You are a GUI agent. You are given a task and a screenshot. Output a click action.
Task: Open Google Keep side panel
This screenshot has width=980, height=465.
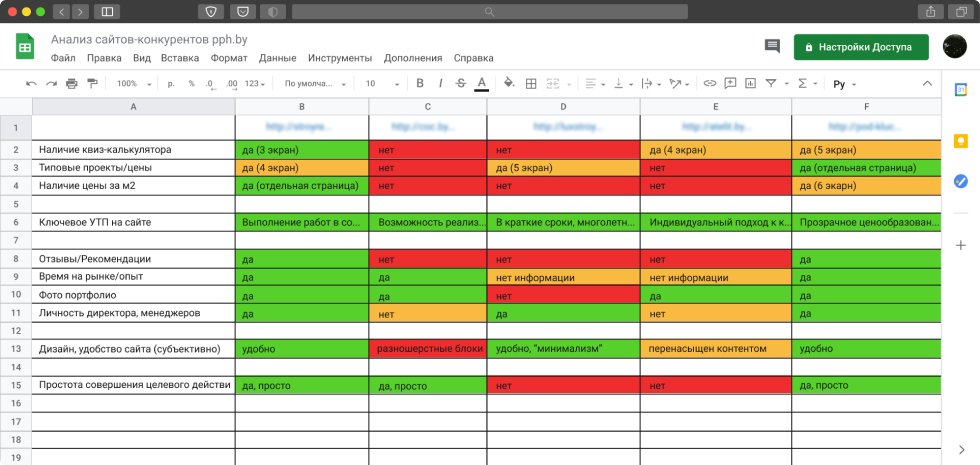click(x=961, y=141)
